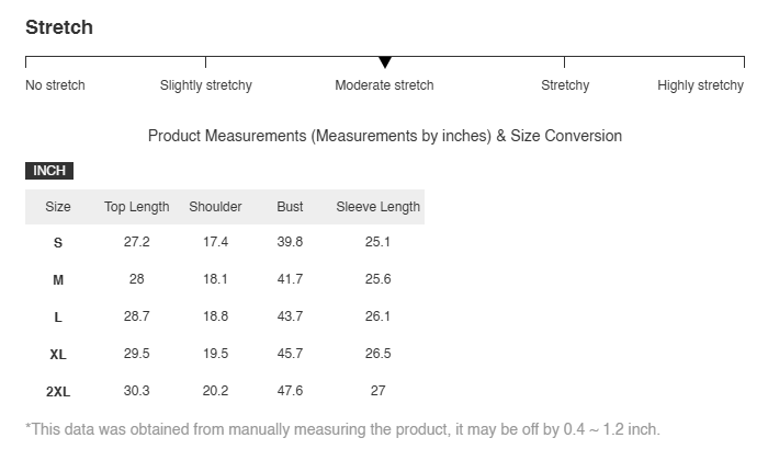Click the Bust column header

(290, 207)
